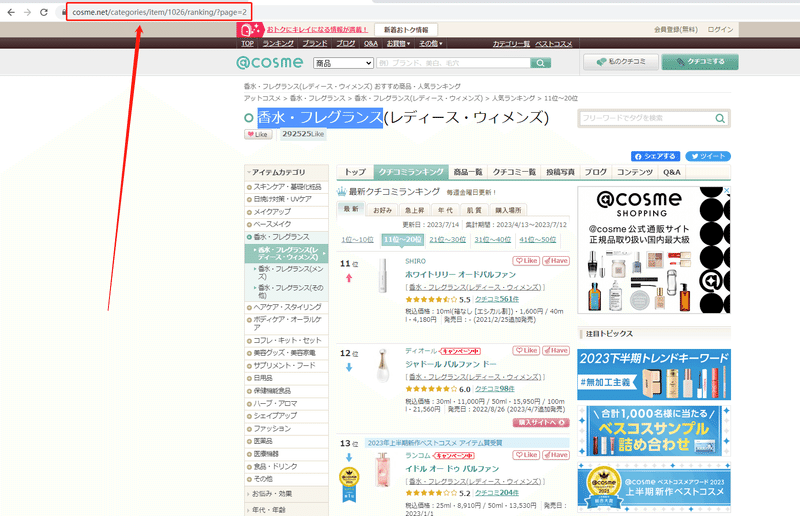This screenshot has width=800, height=516.
Task: Click the フリーワードでタグを検索 field
Action: [x=646, y=118]
